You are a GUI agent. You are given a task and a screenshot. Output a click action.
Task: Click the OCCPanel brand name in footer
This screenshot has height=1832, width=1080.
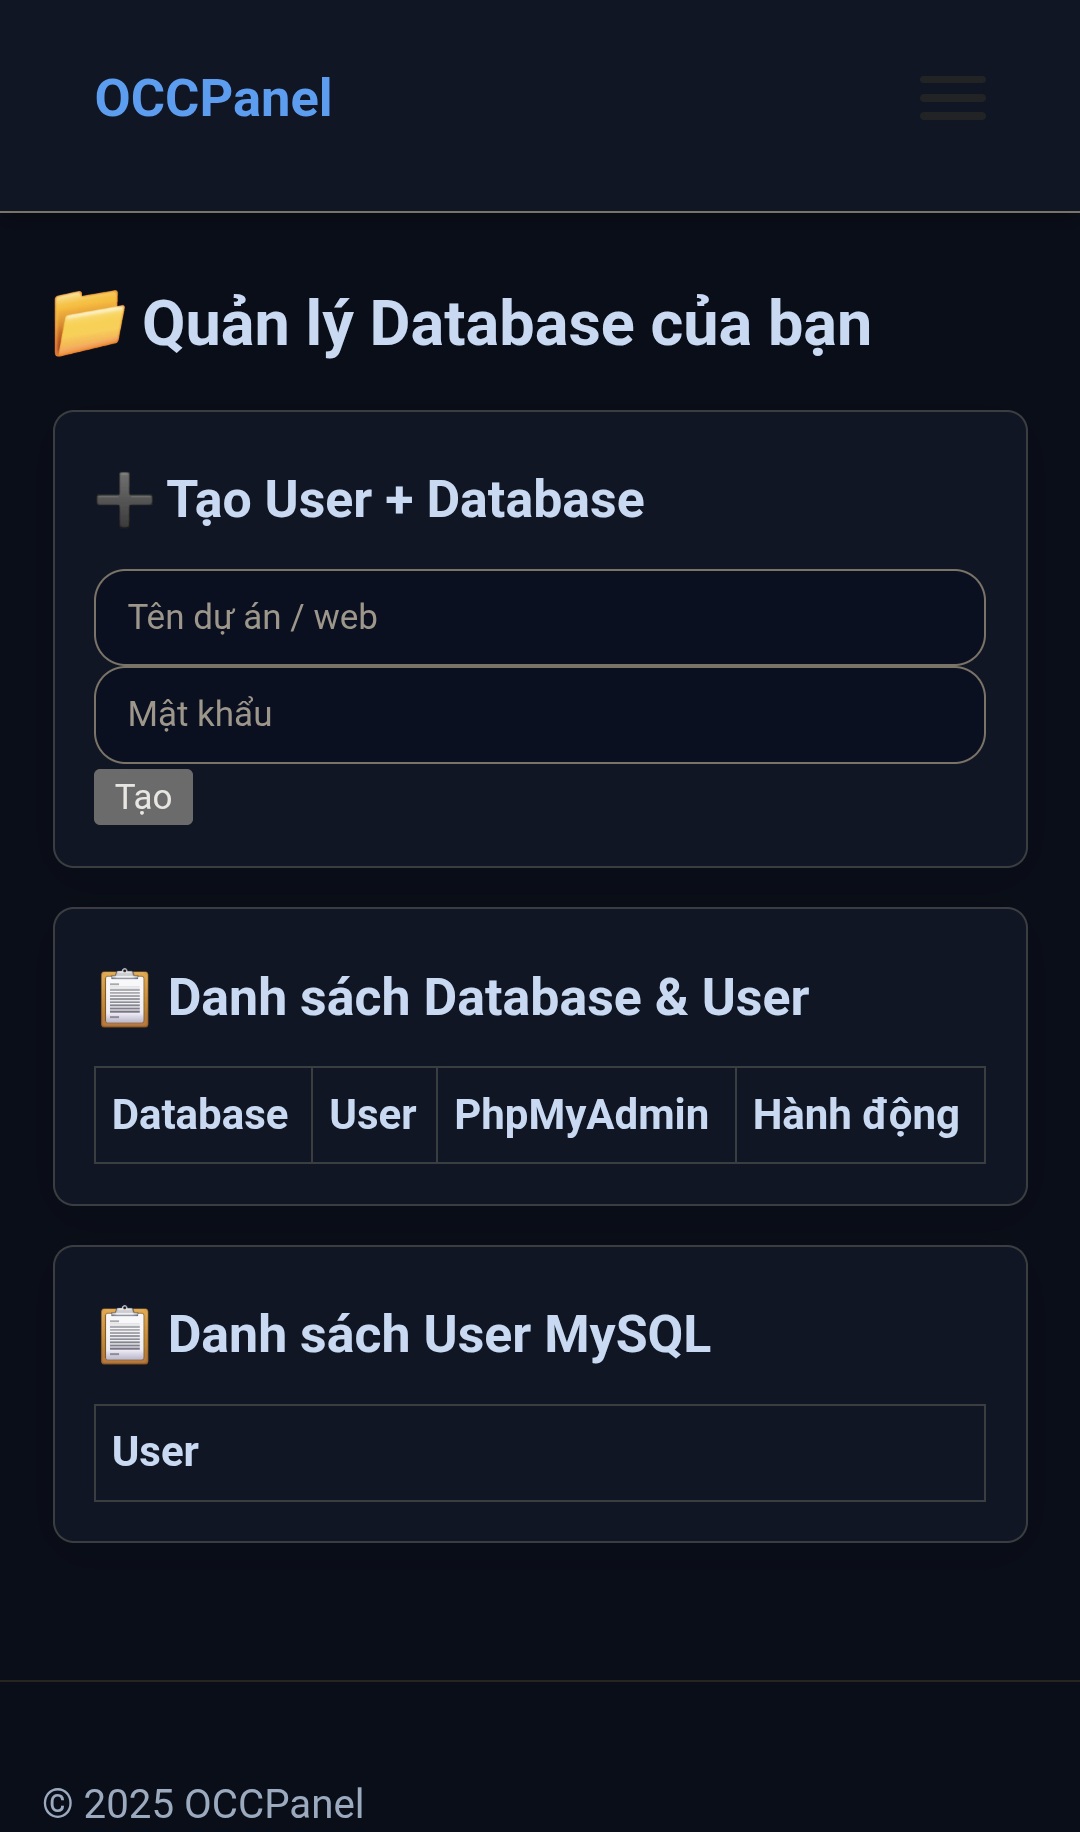coord(274,1804)
